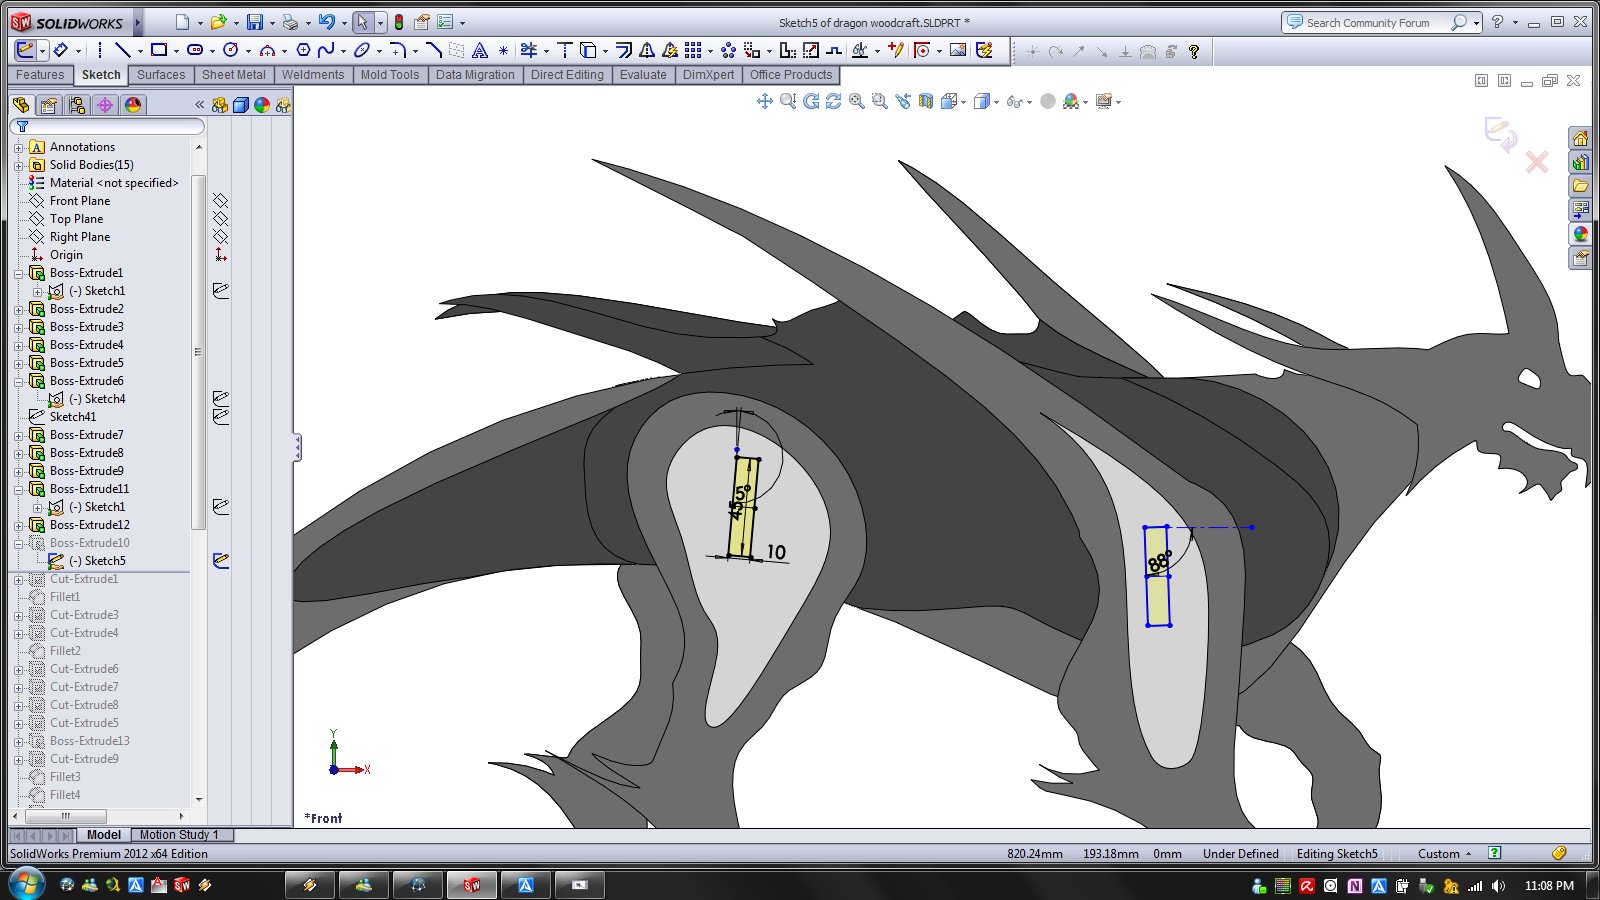Click the Sketch Text tool
Screen dimensions: 1600x900
pyautogui.click(x=480, y=50)
